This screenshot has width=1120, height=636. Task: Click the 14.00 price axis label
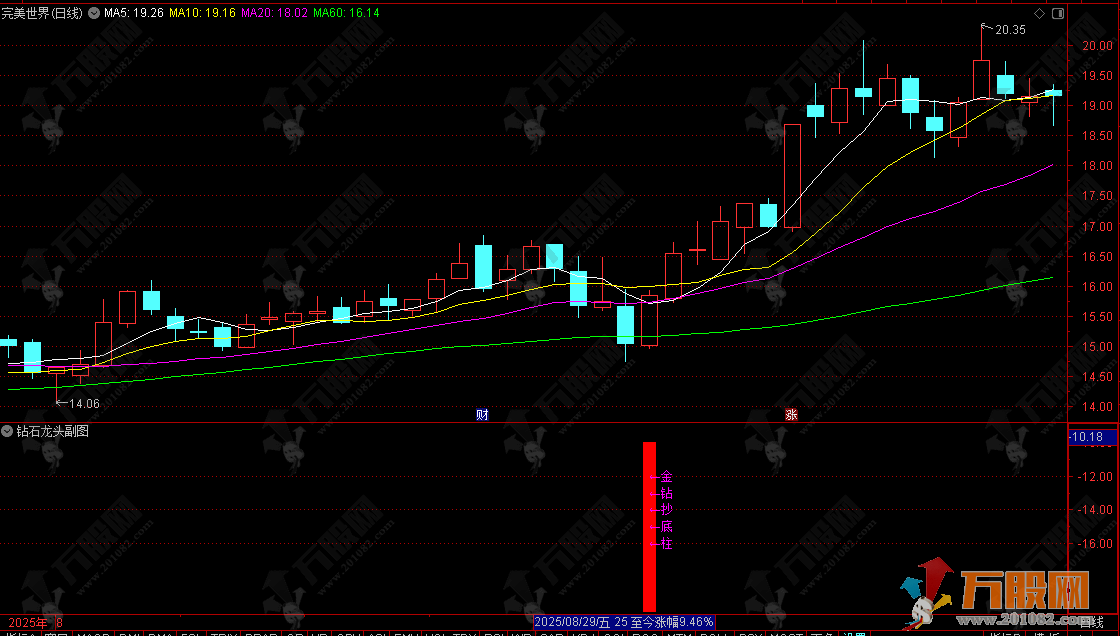point(1097,407)
